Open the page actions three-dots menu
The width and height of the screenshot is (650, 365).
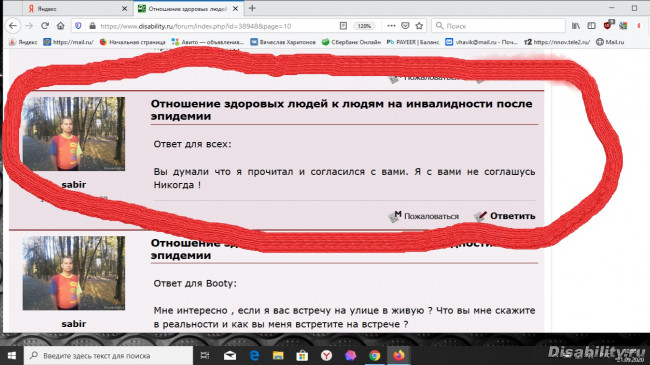tap(391, 26)
